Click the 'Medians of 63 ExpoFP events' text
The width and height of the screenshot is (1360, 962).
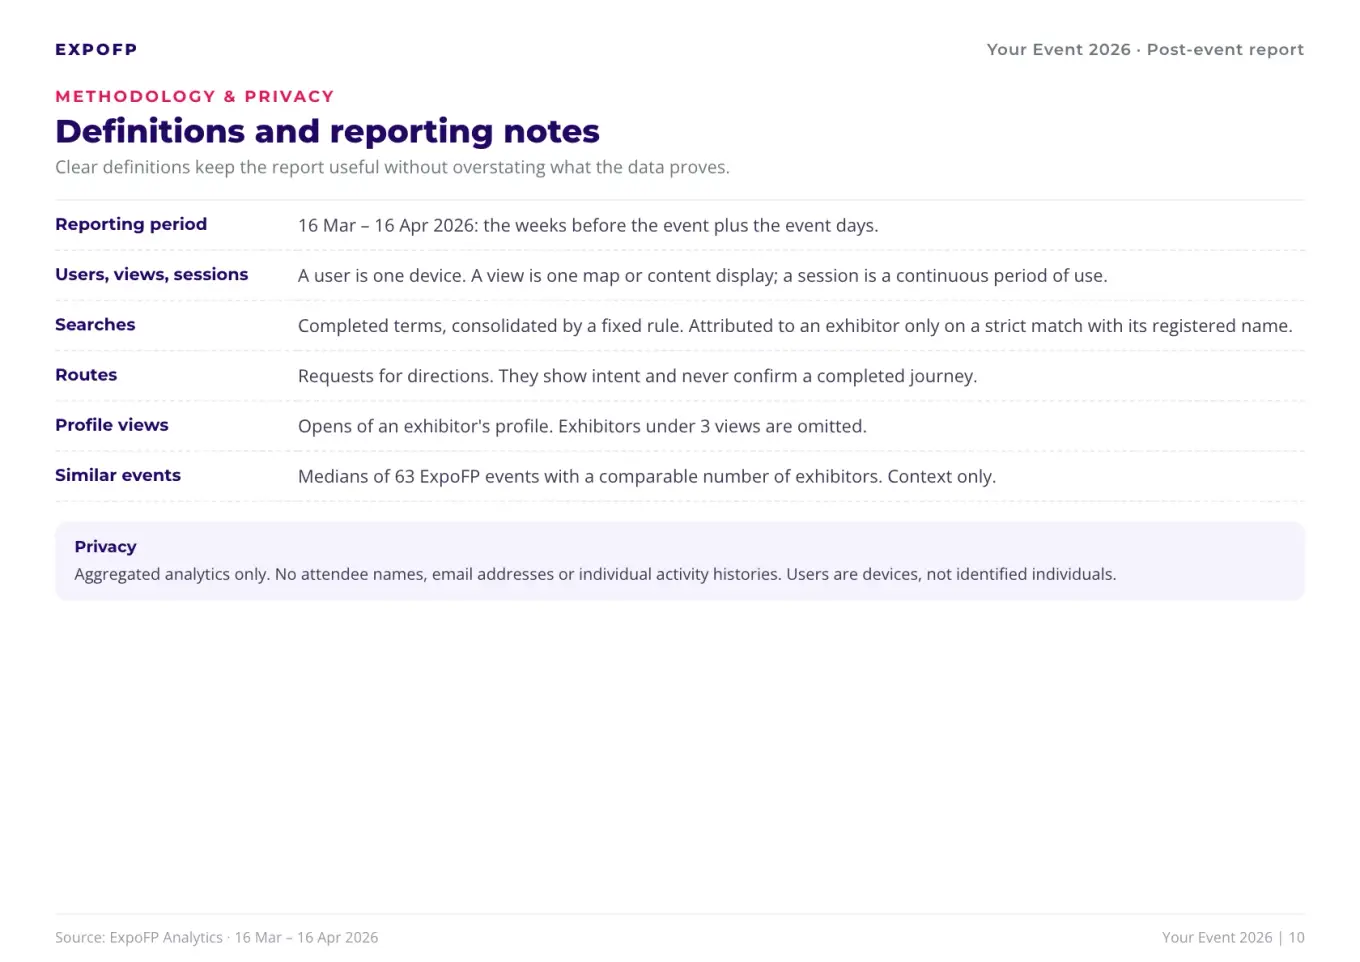(x=647, y=476)
